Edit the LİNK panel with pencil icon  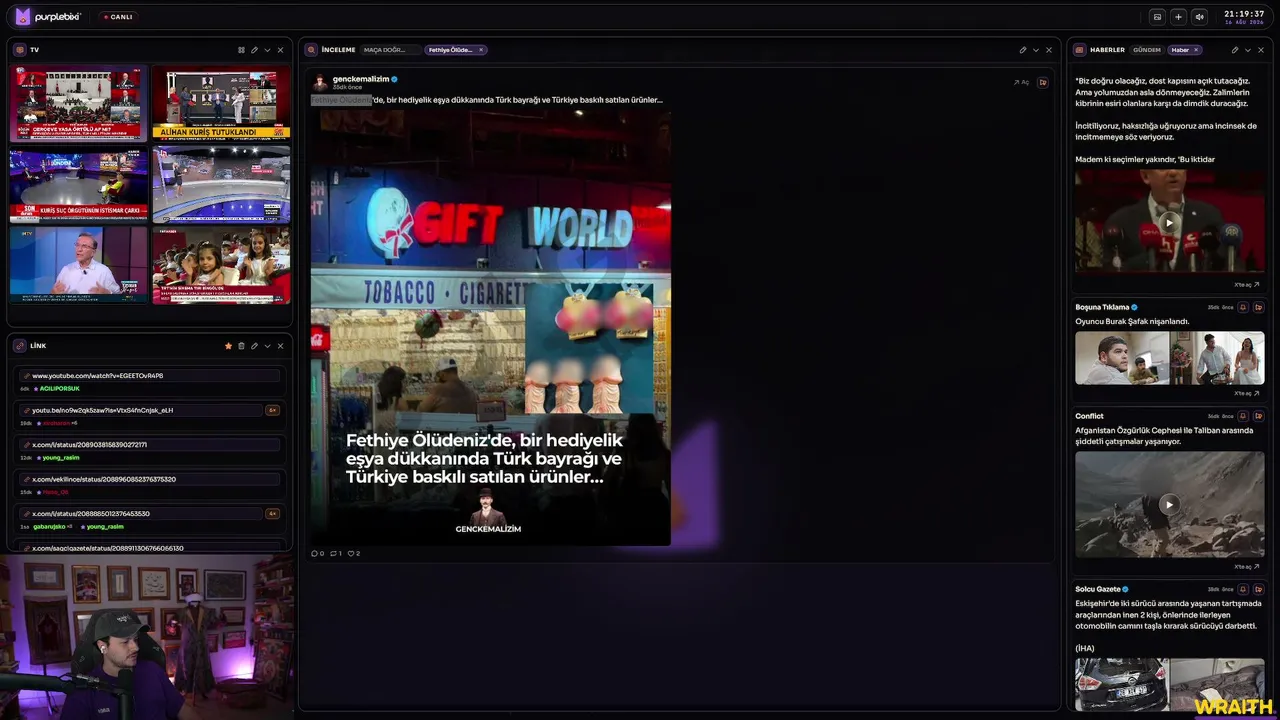[x=254, y=346]
